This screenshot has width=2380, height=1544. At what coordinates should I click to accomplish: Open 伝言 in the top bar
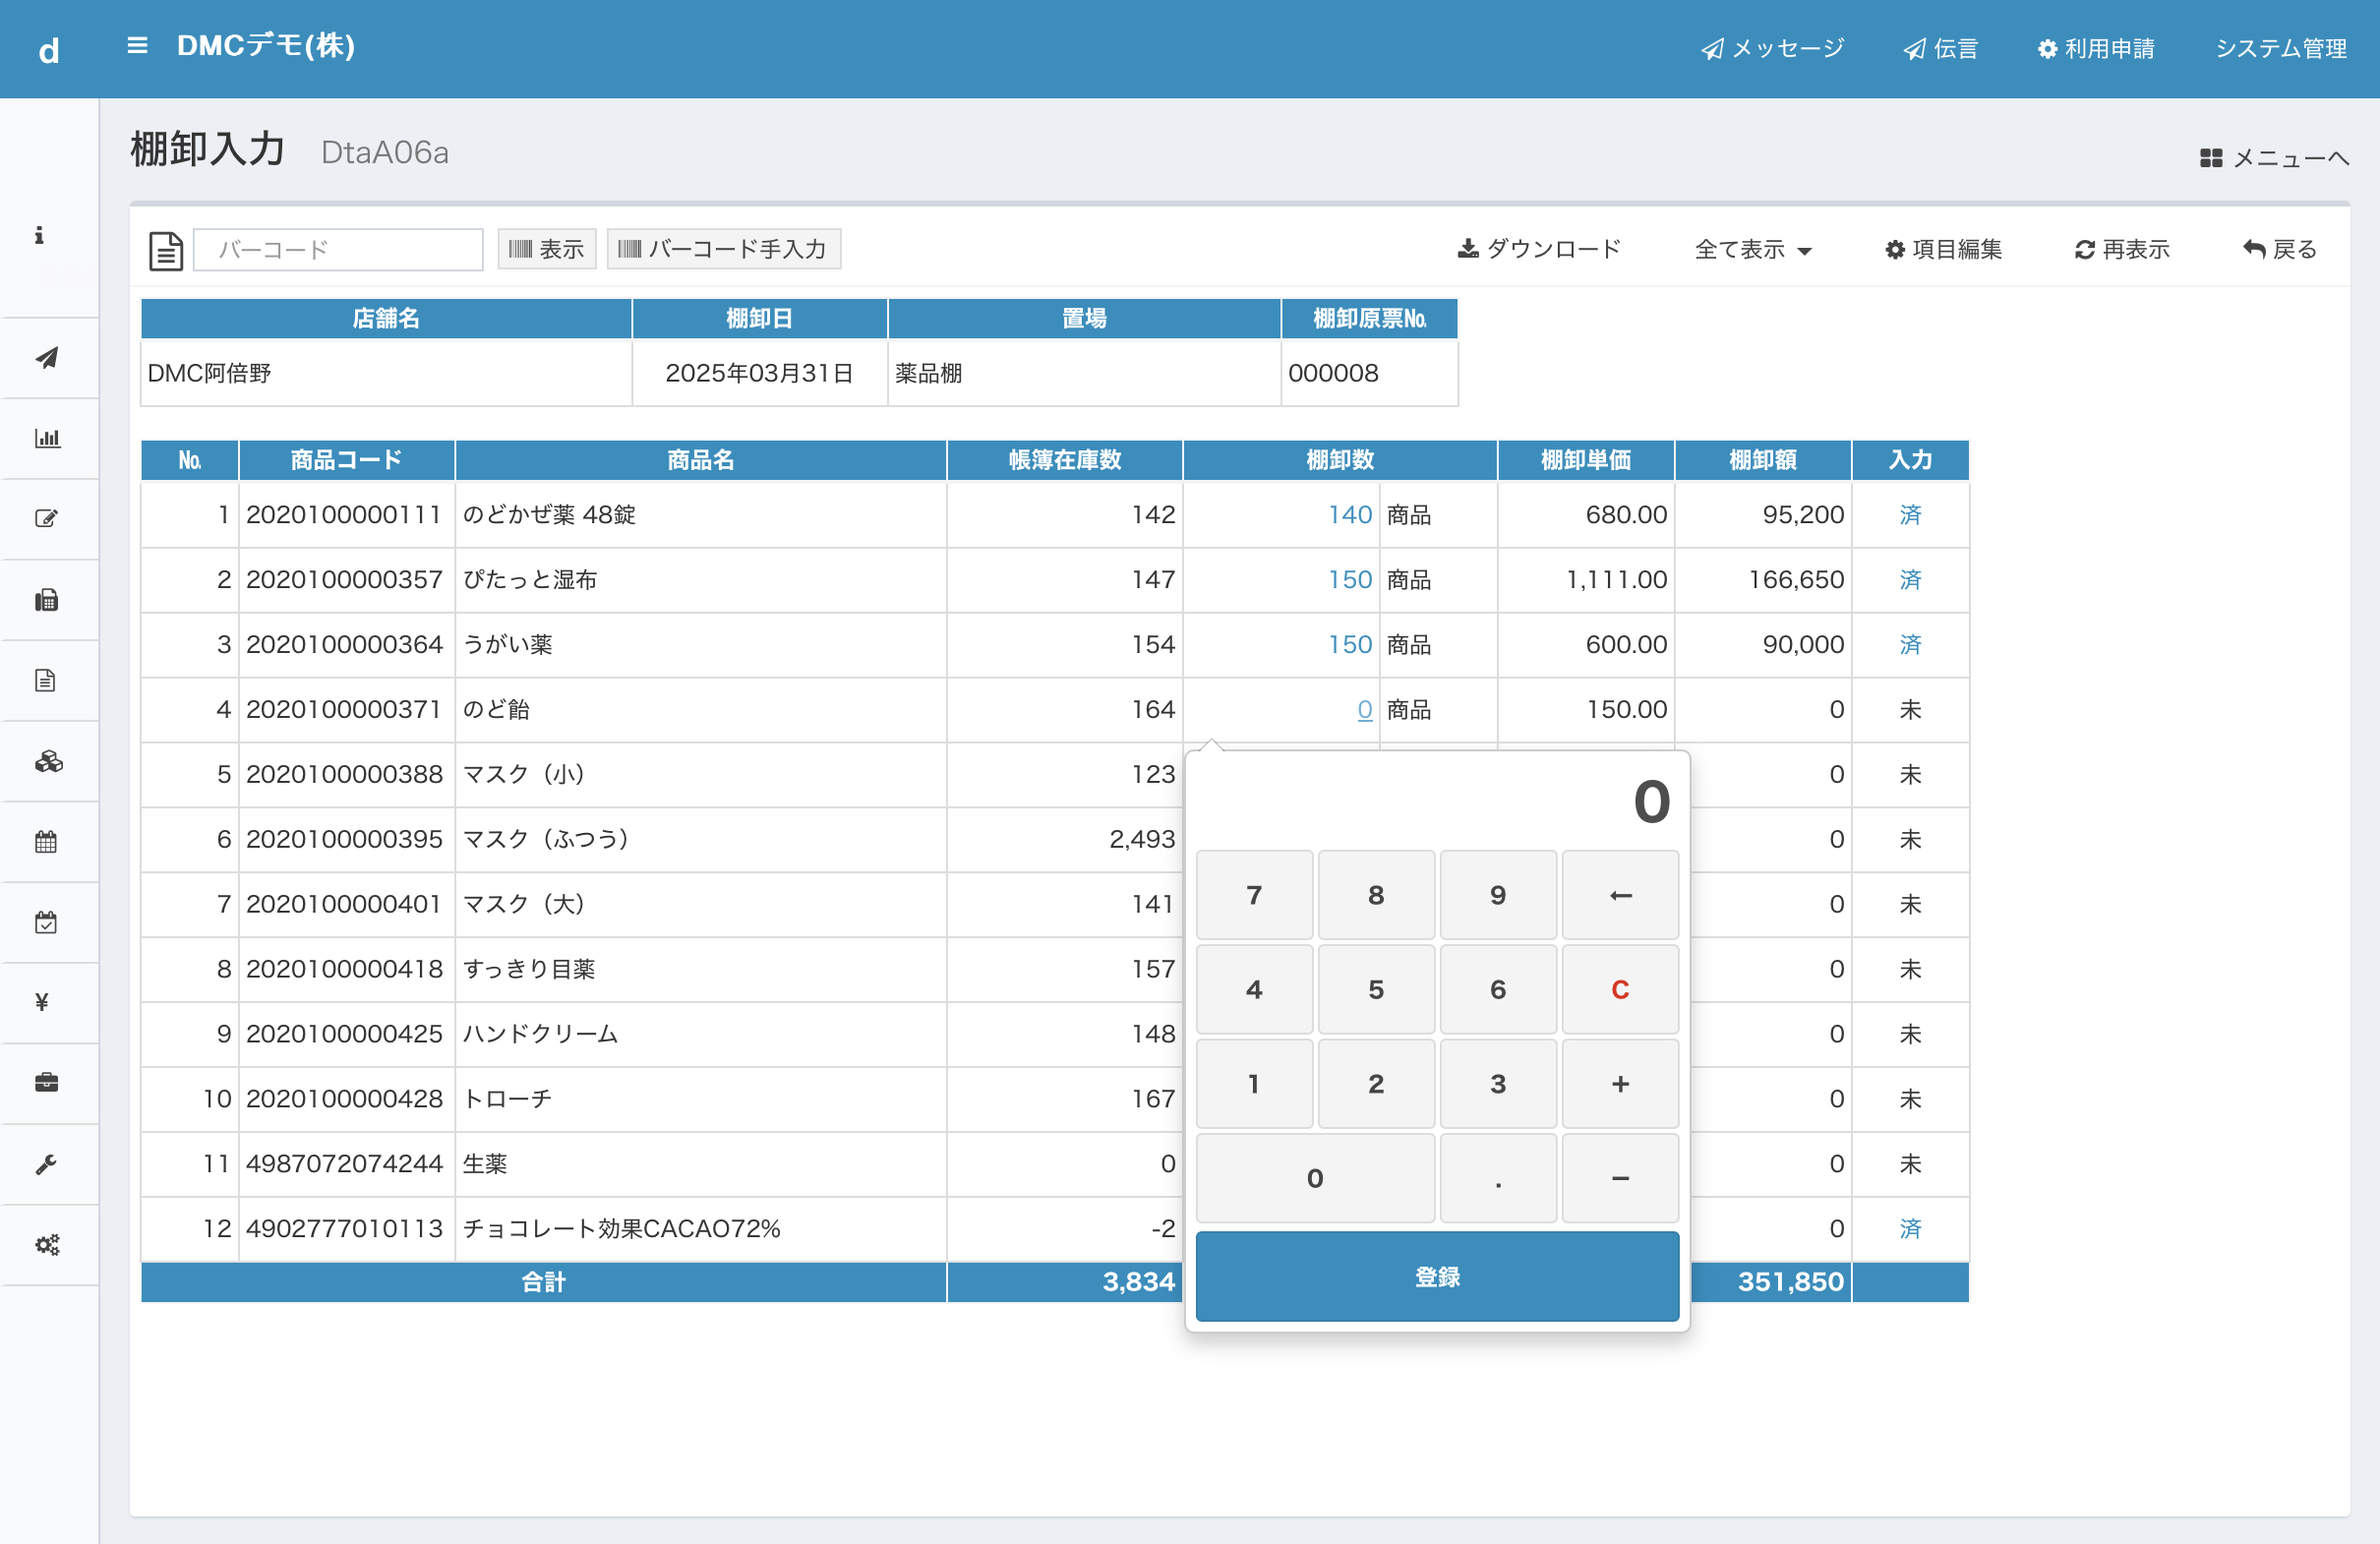click(1940, 48)
